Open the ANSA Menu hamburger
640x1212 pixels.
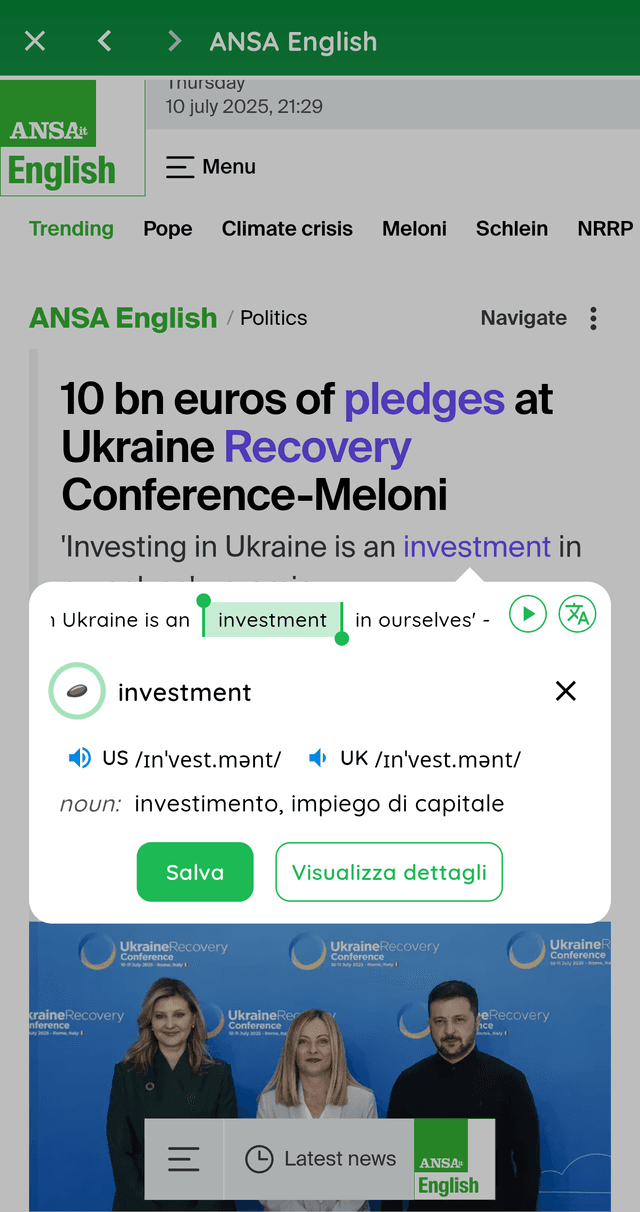pos(211,167)
